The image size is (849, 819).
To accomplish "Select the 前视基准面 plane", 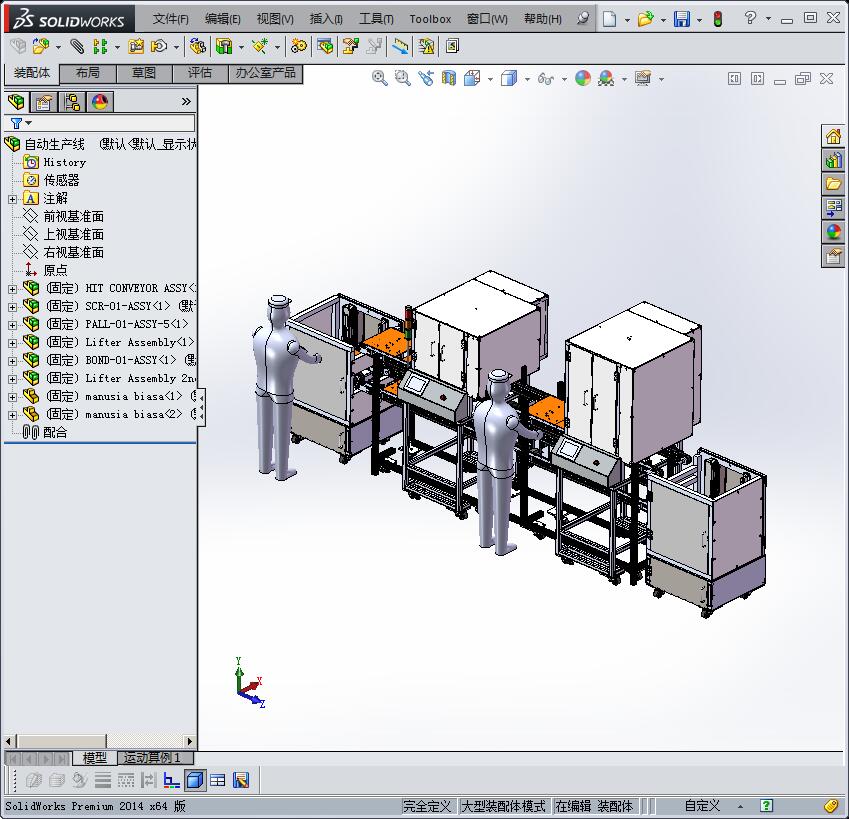I will (64, 217).
